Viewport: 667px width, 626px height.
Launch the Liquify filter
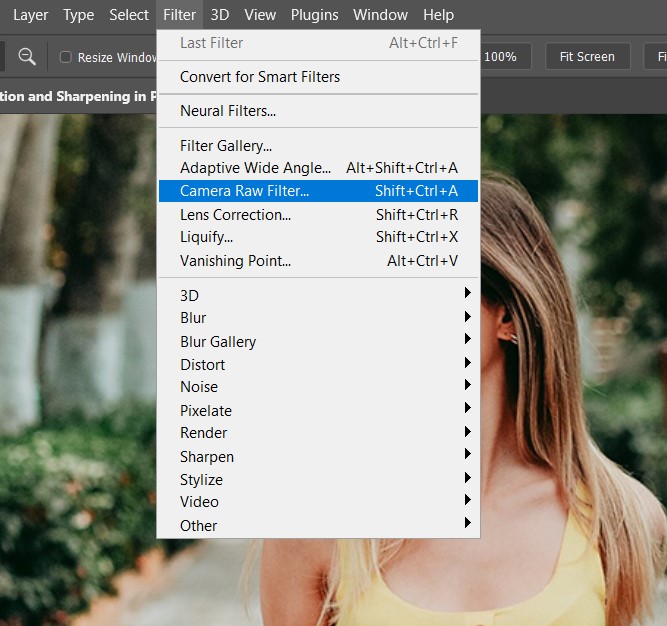coord(206,237)
